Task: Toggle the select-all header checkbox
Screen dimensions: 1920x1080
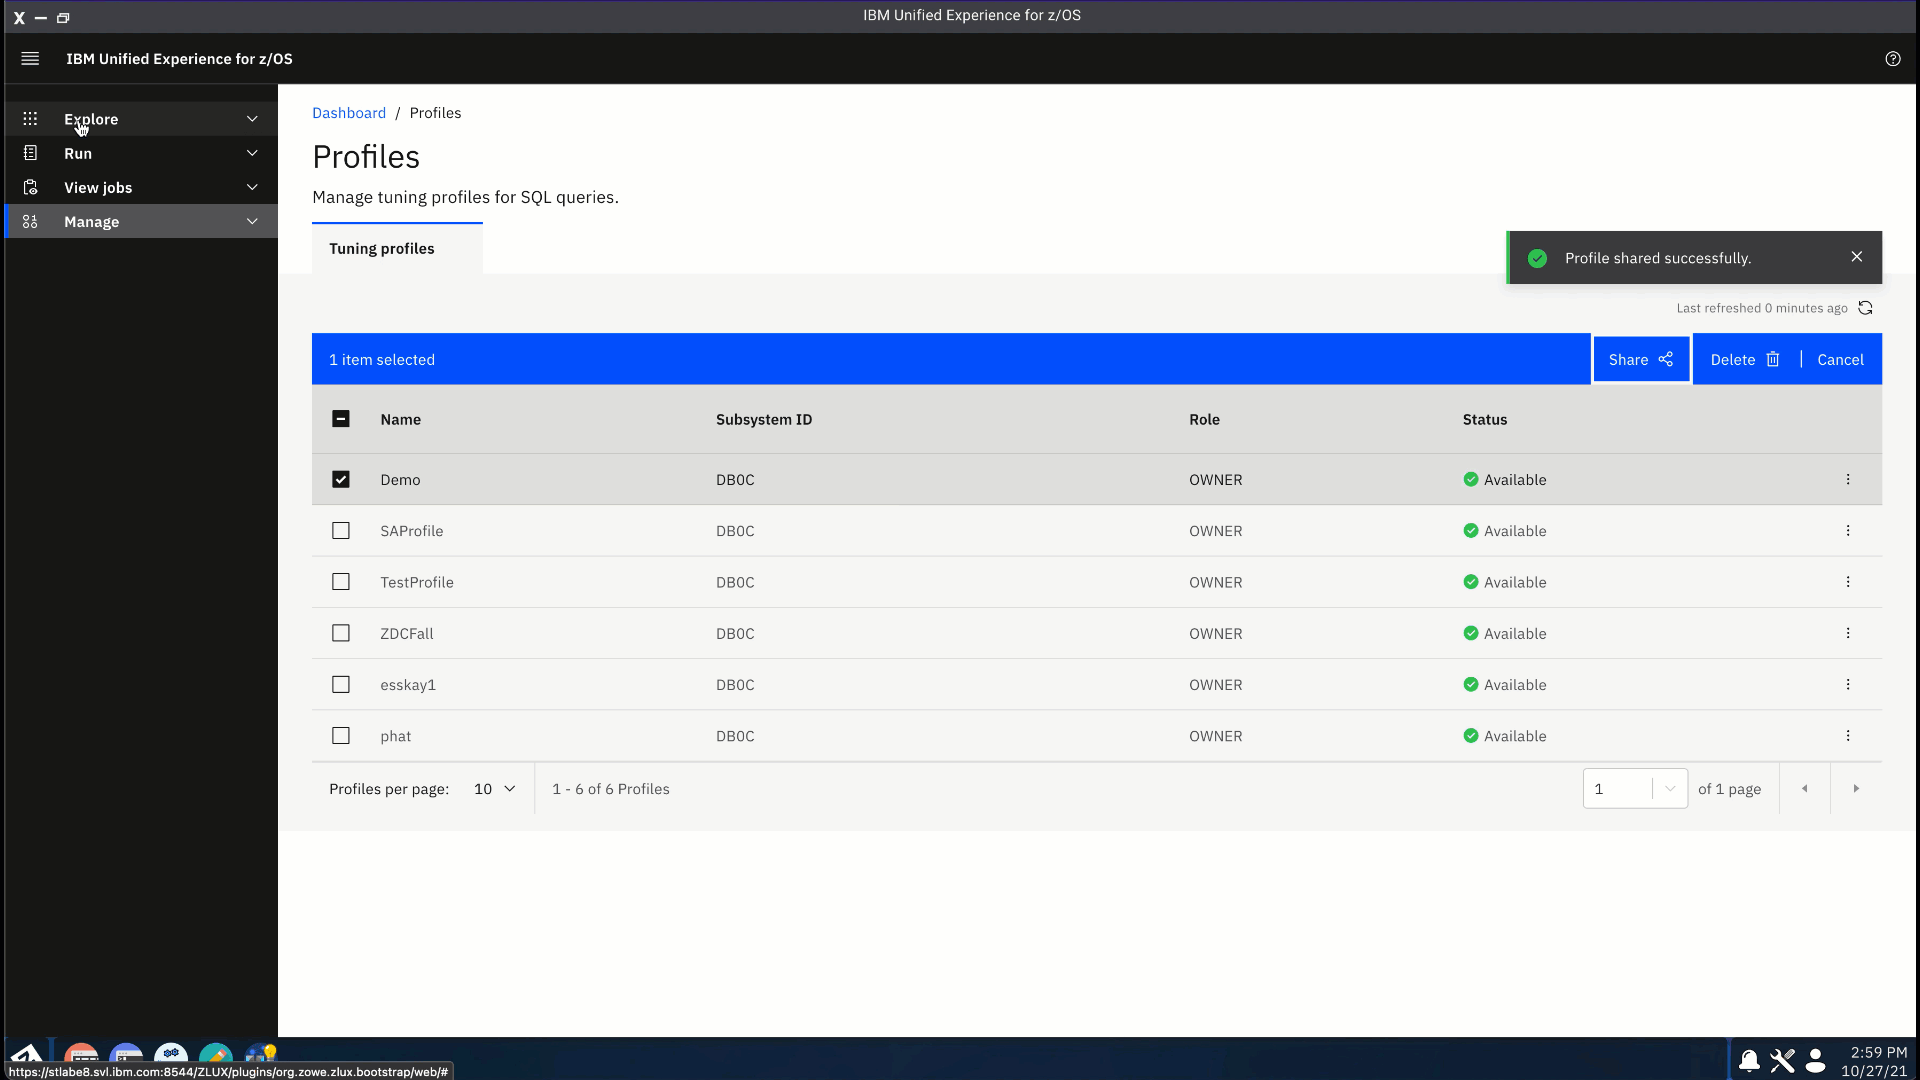Action: pyautogui.click(x=341, y=419)
